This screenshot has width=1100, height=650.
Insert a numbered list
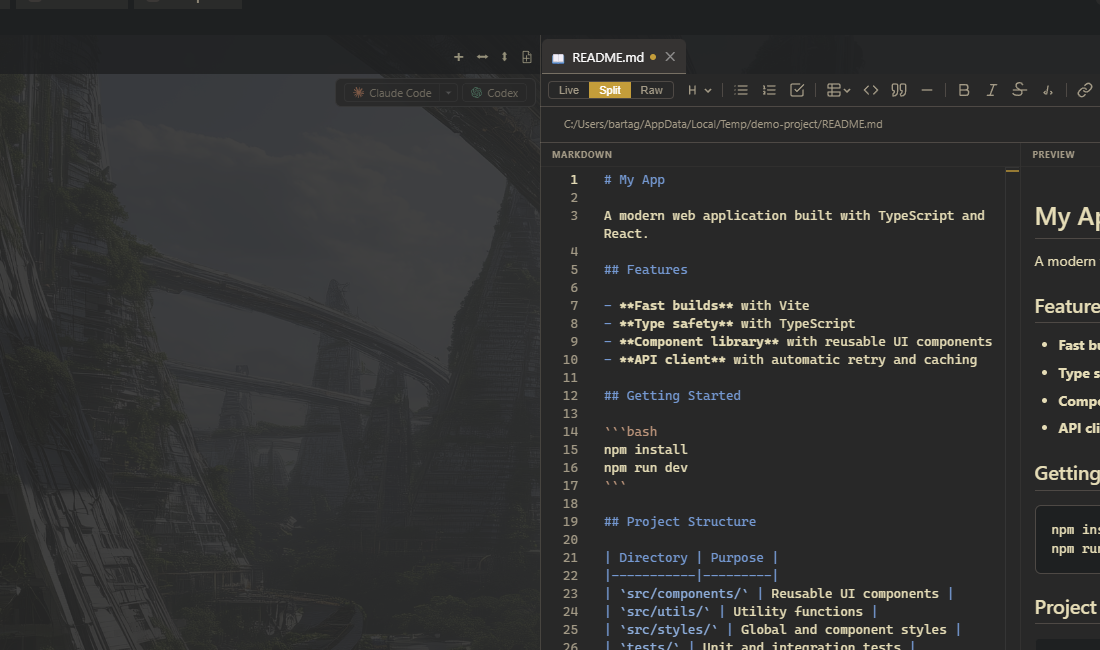769,90
